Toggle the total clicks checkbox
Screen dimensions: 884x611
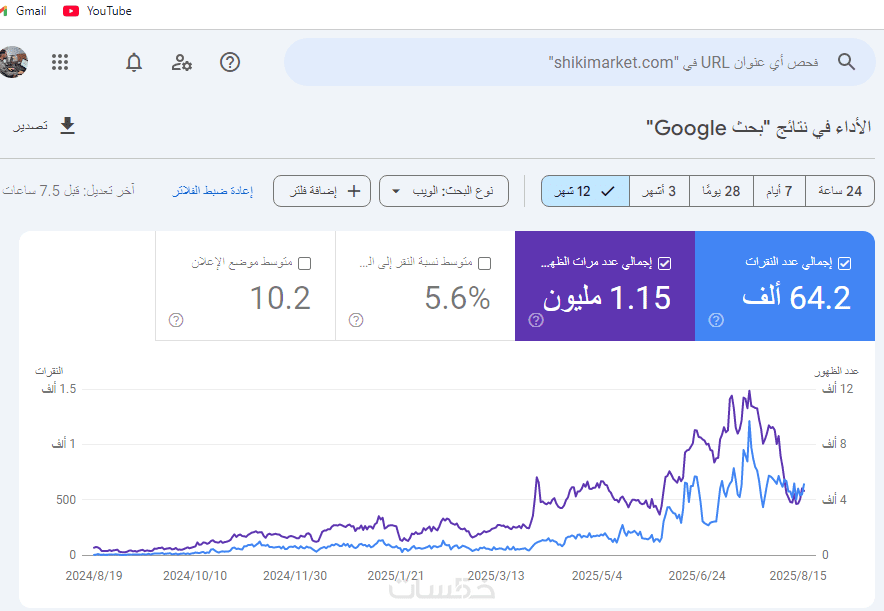[845, 263]
